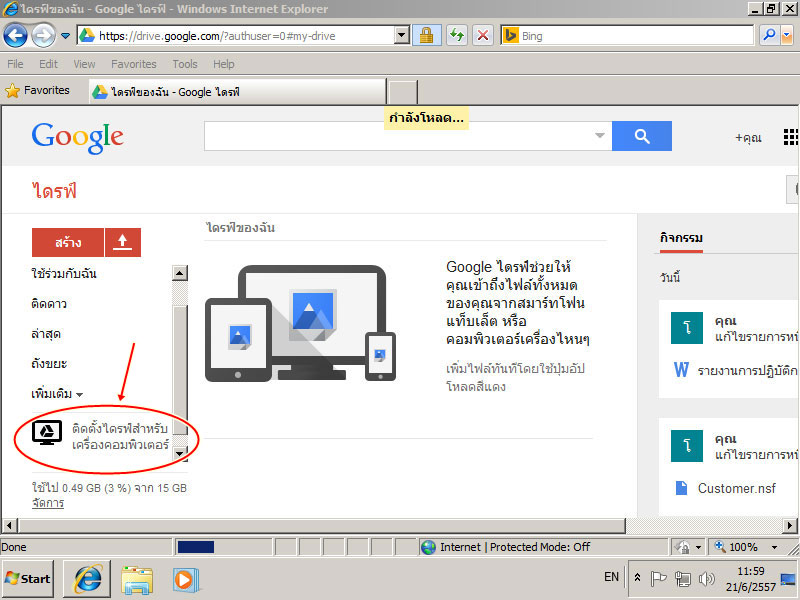Viewport: 800px width, 600px height.
Task: Click the horizontal scrollbar left arrow
Action: [9, 525]
